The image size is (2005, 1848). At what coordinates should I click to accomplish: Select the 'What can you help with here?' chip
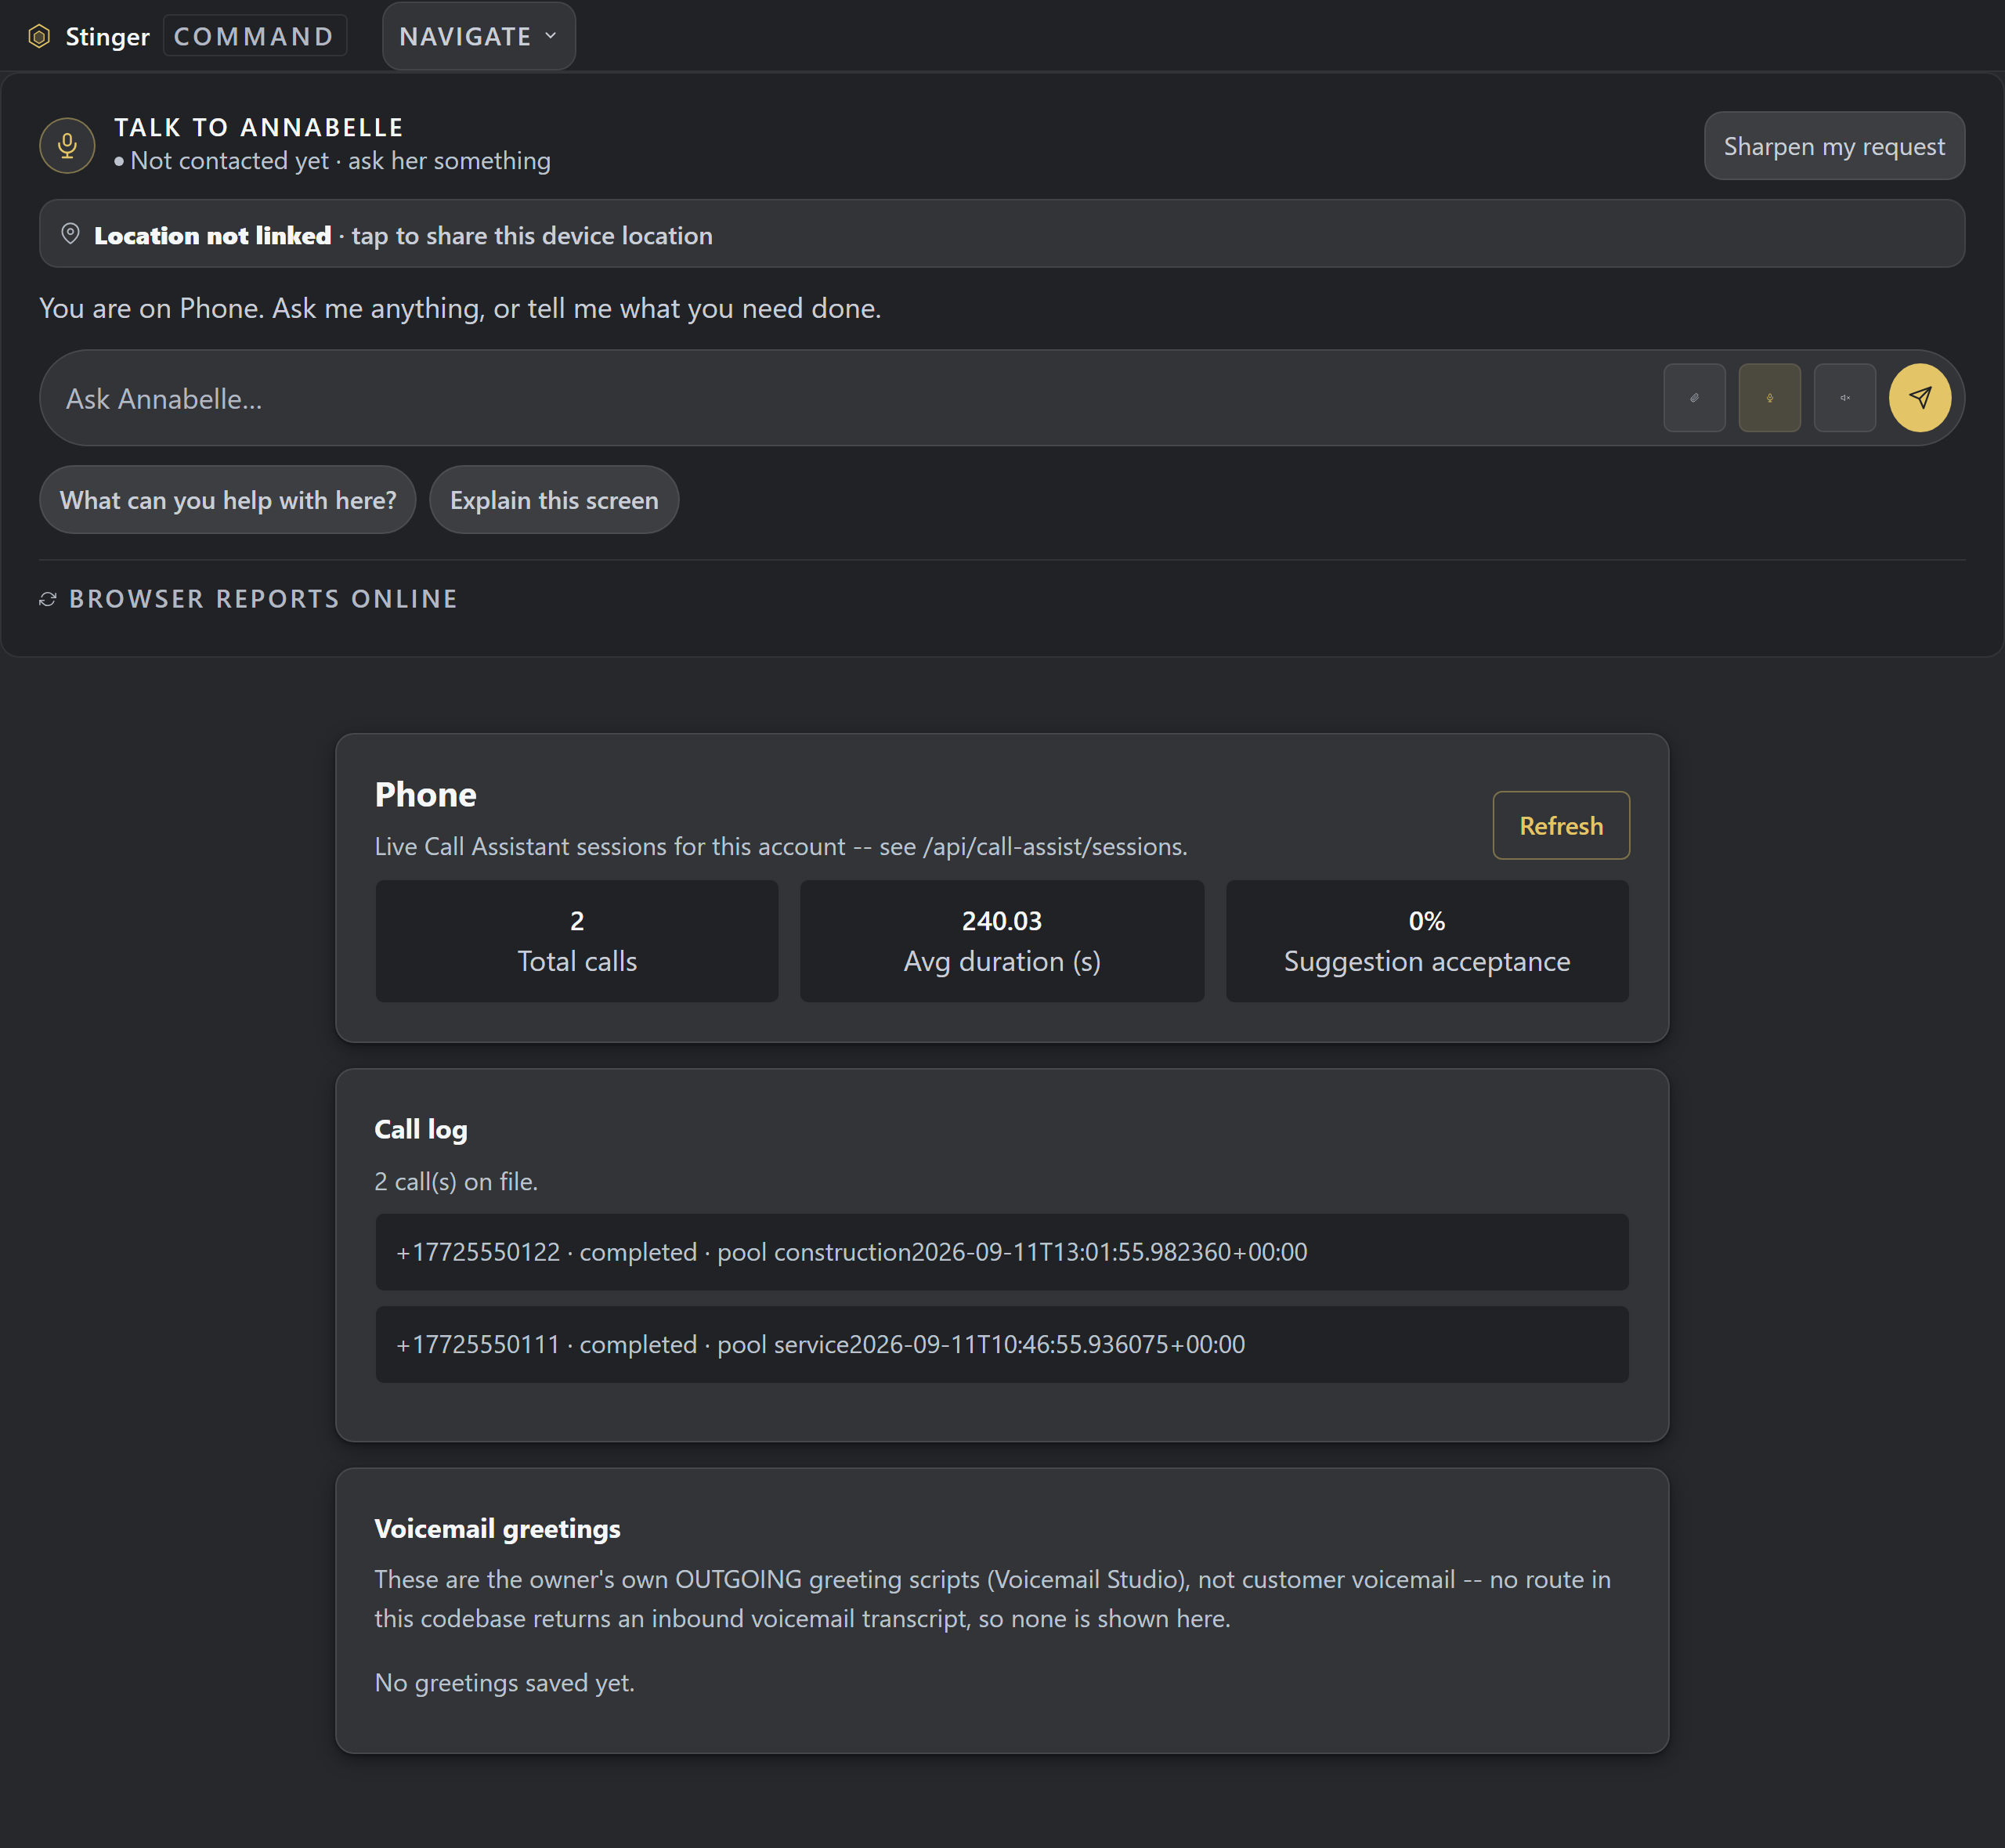(x=228, y=500)
